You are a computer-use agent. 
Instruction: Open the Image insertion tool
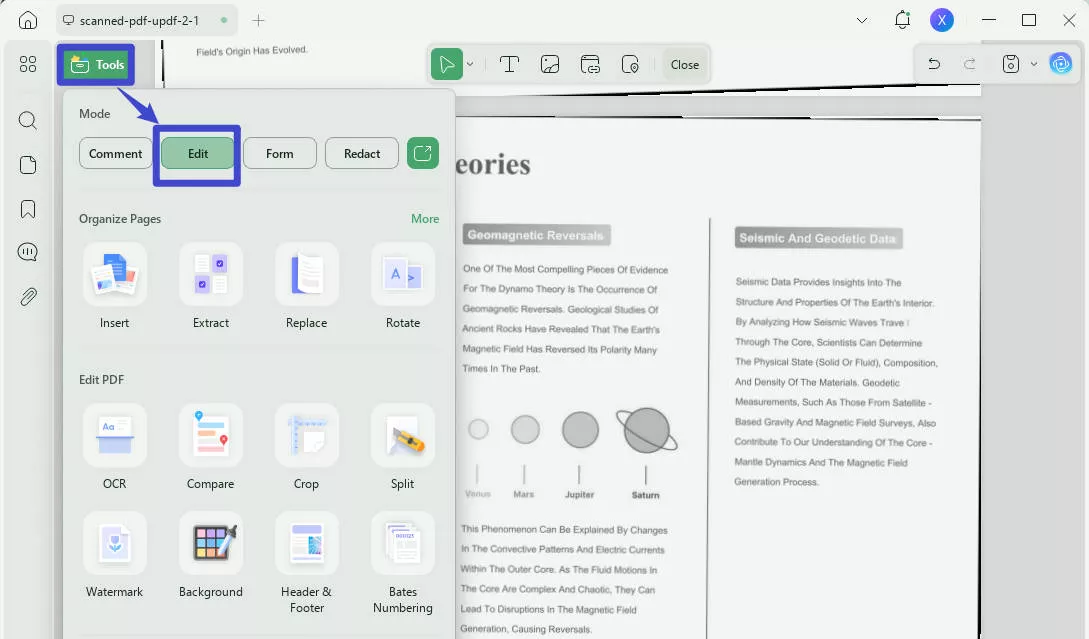[550, 63]
